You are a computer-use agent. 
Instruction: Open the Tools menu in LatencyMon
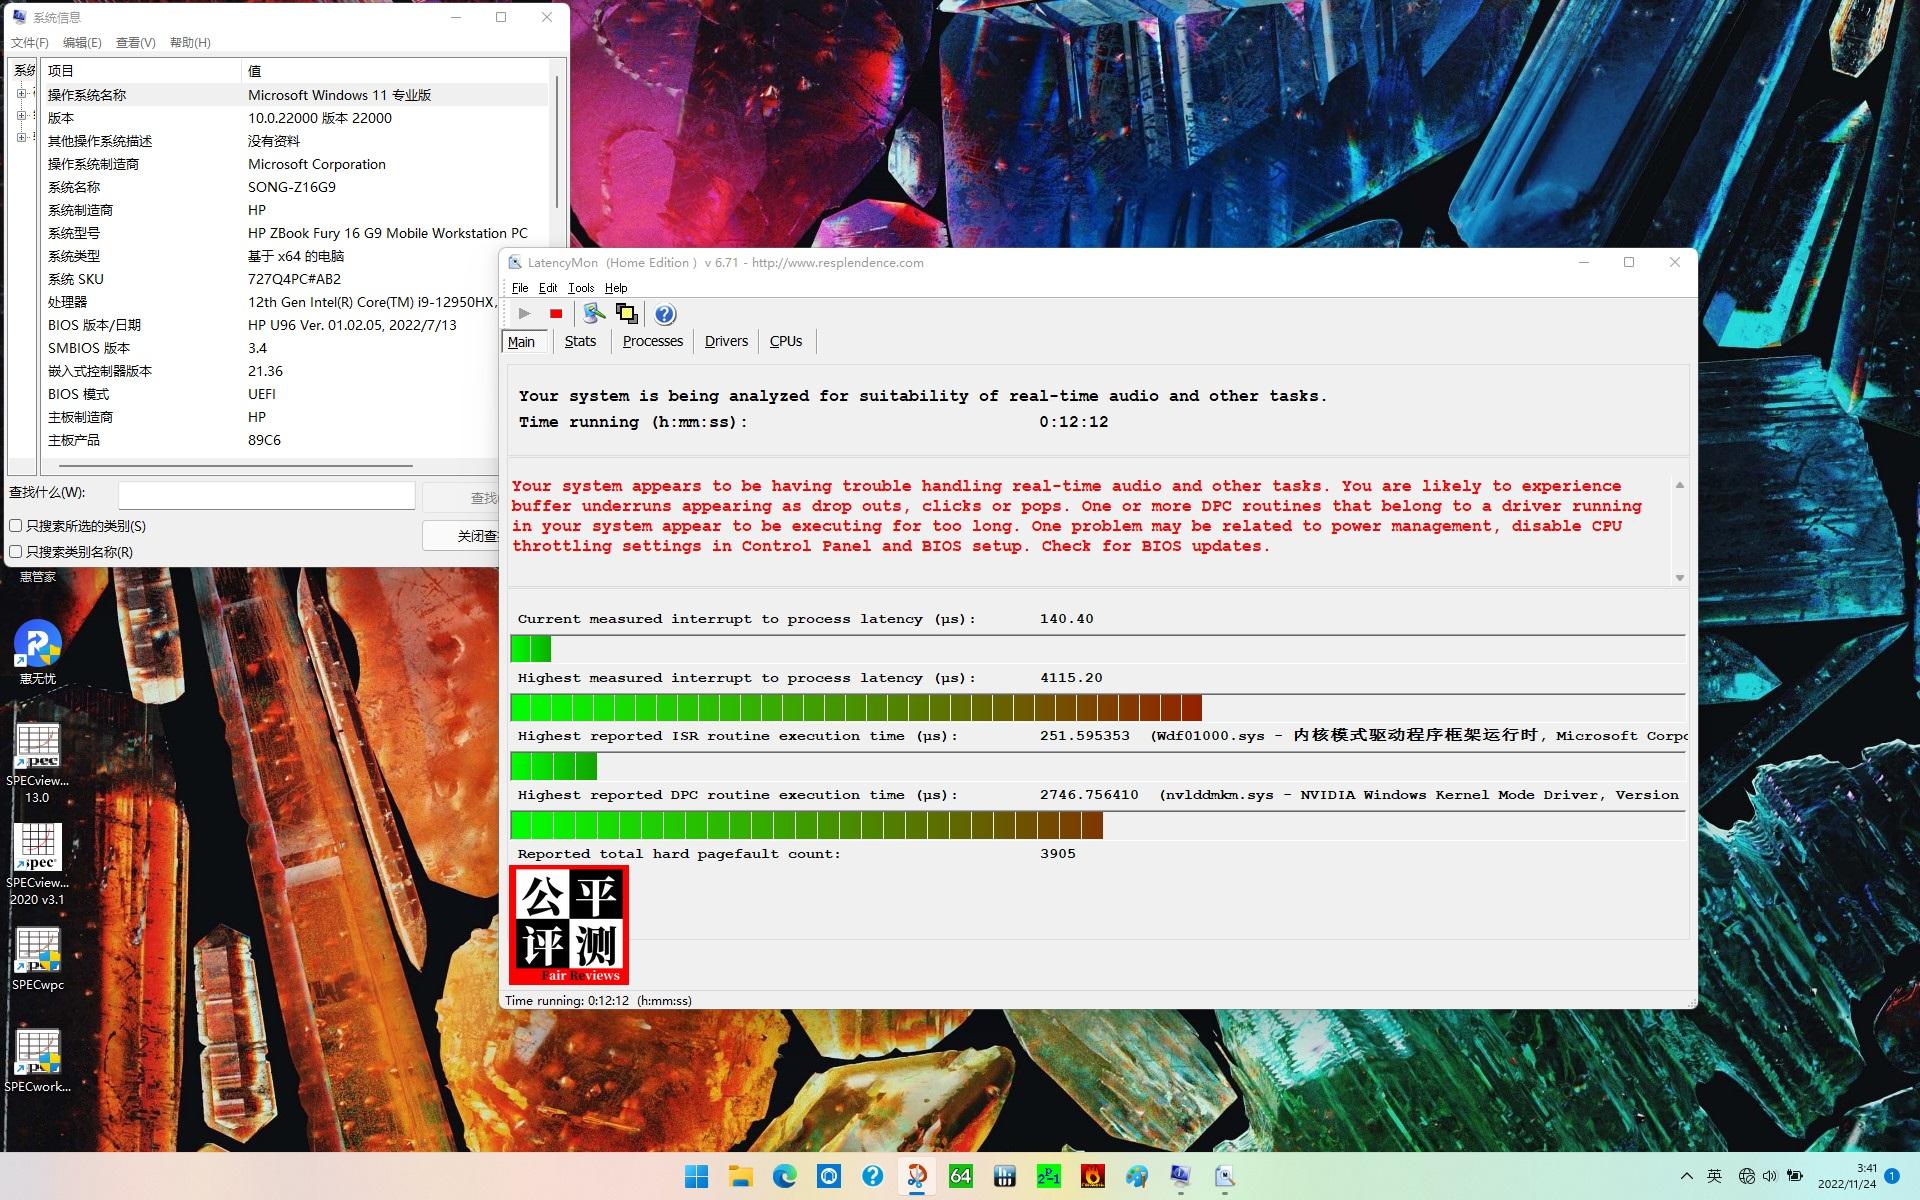click(580, 288)
